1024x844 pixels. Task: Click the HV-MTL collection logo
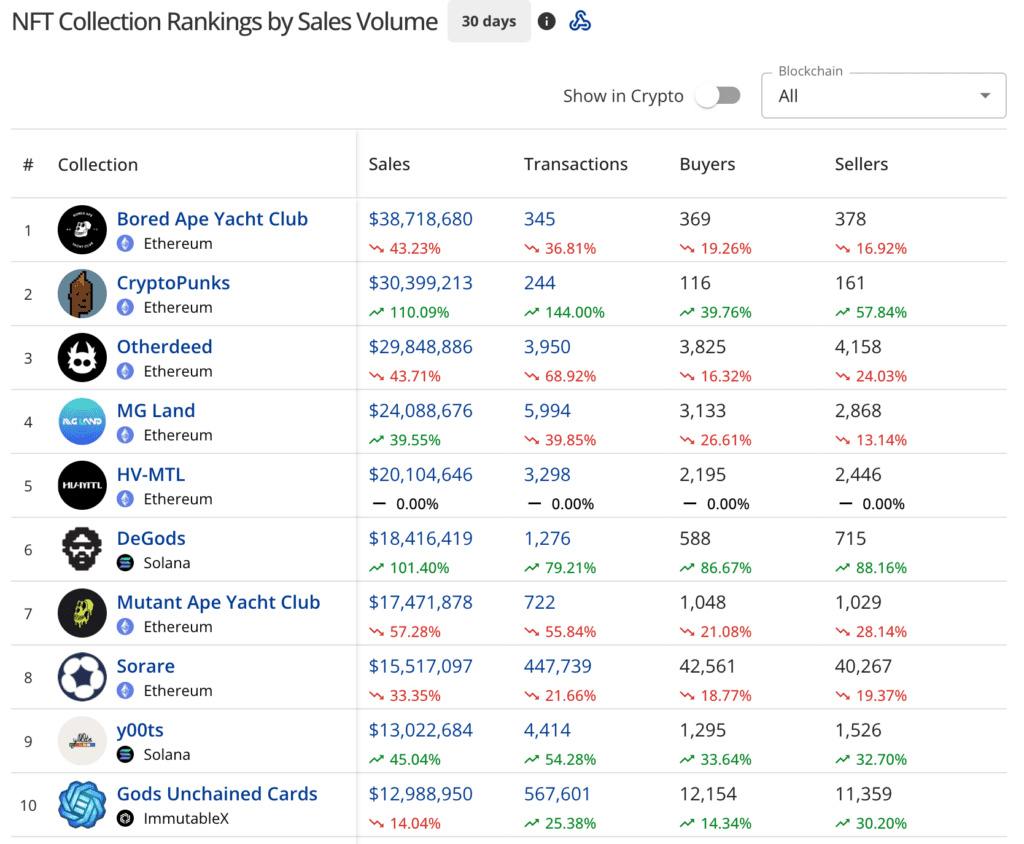(82, 486)
